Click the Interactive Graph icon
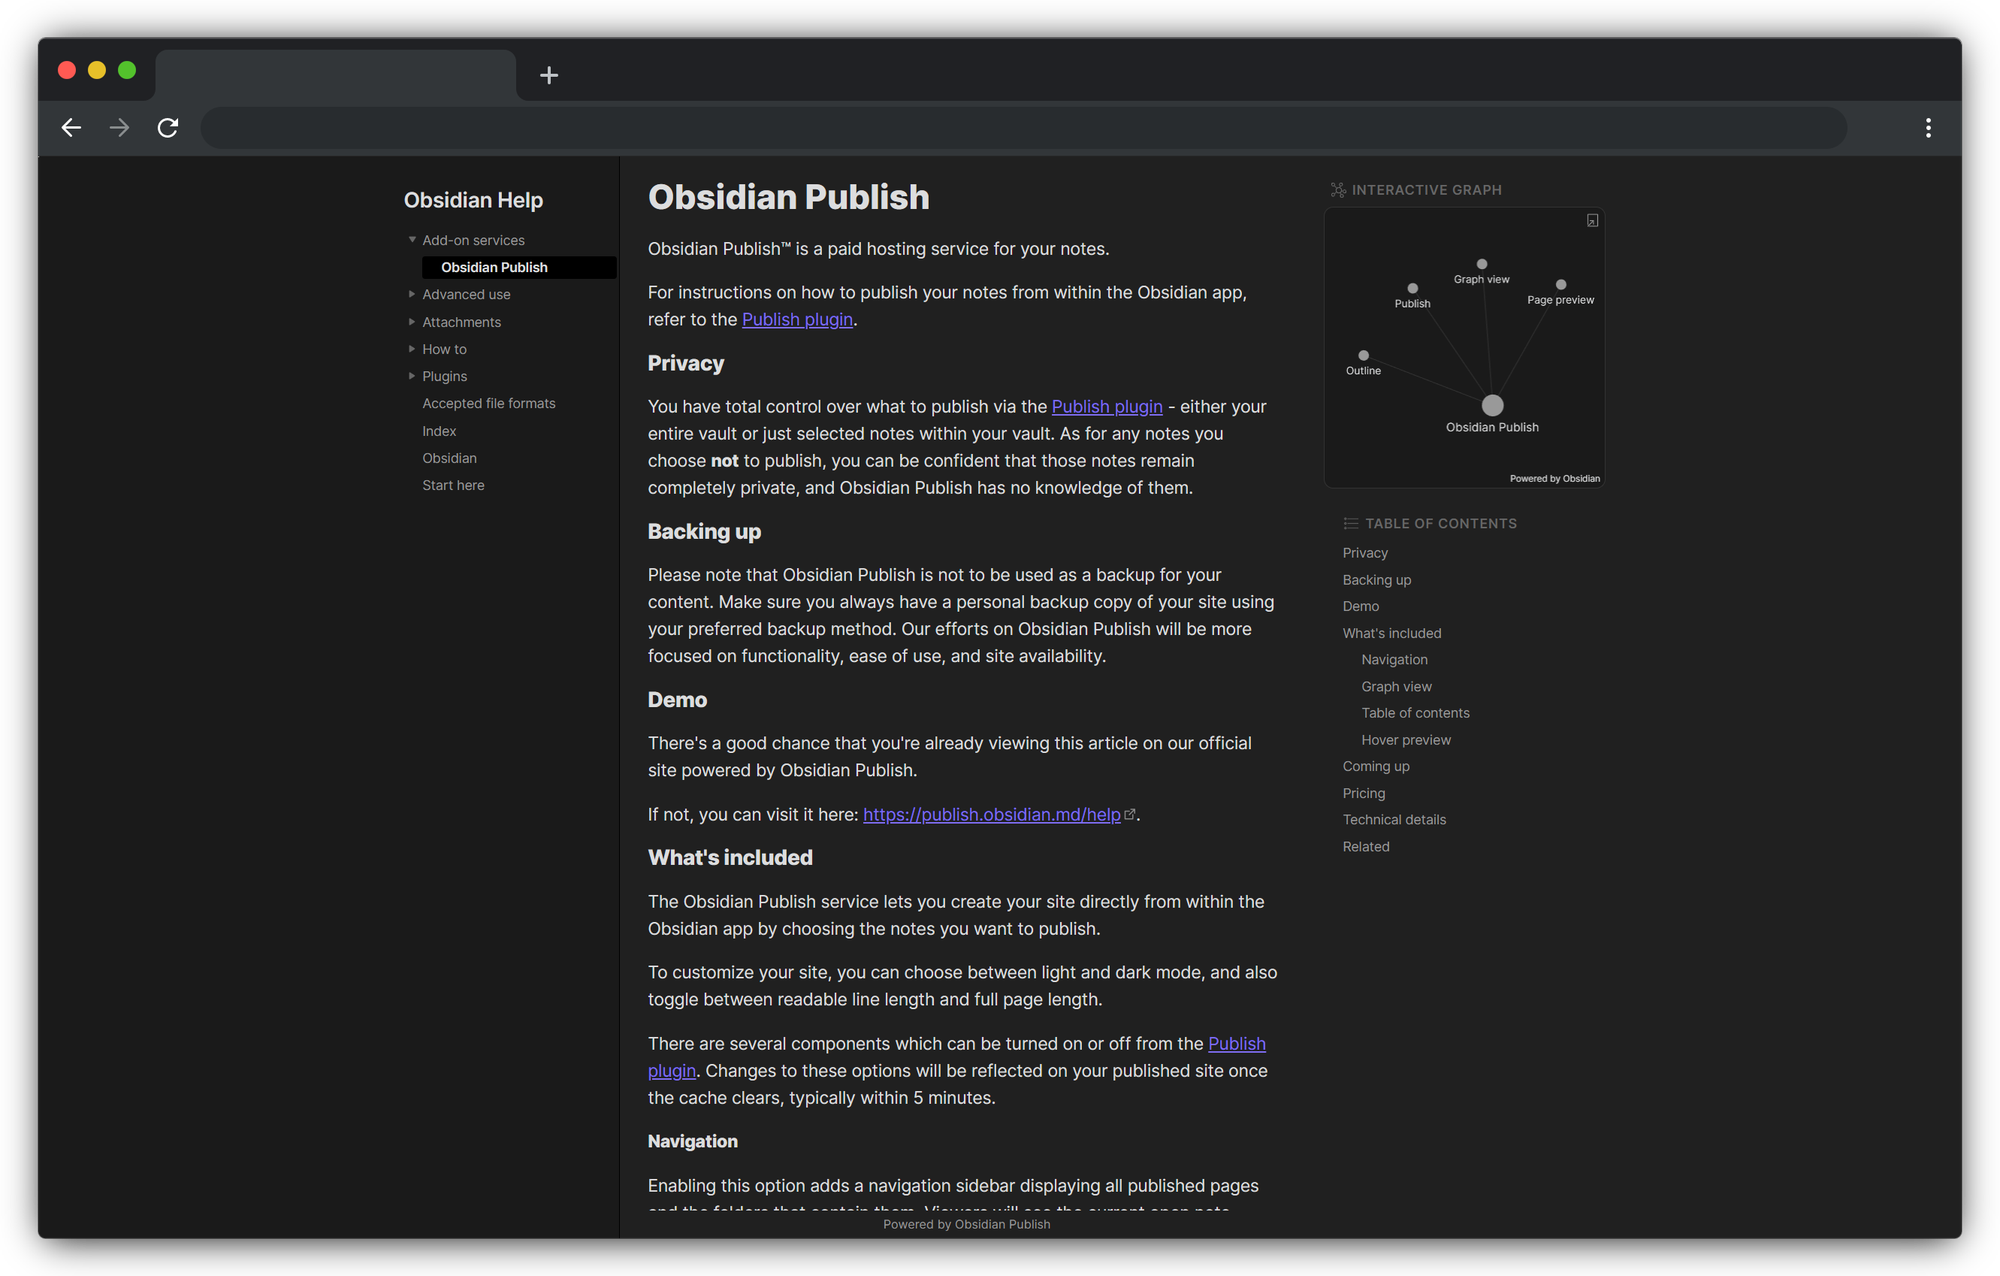This screenshot has width=2000, height=1276. pyautogui.click(x=1337, y=190)
